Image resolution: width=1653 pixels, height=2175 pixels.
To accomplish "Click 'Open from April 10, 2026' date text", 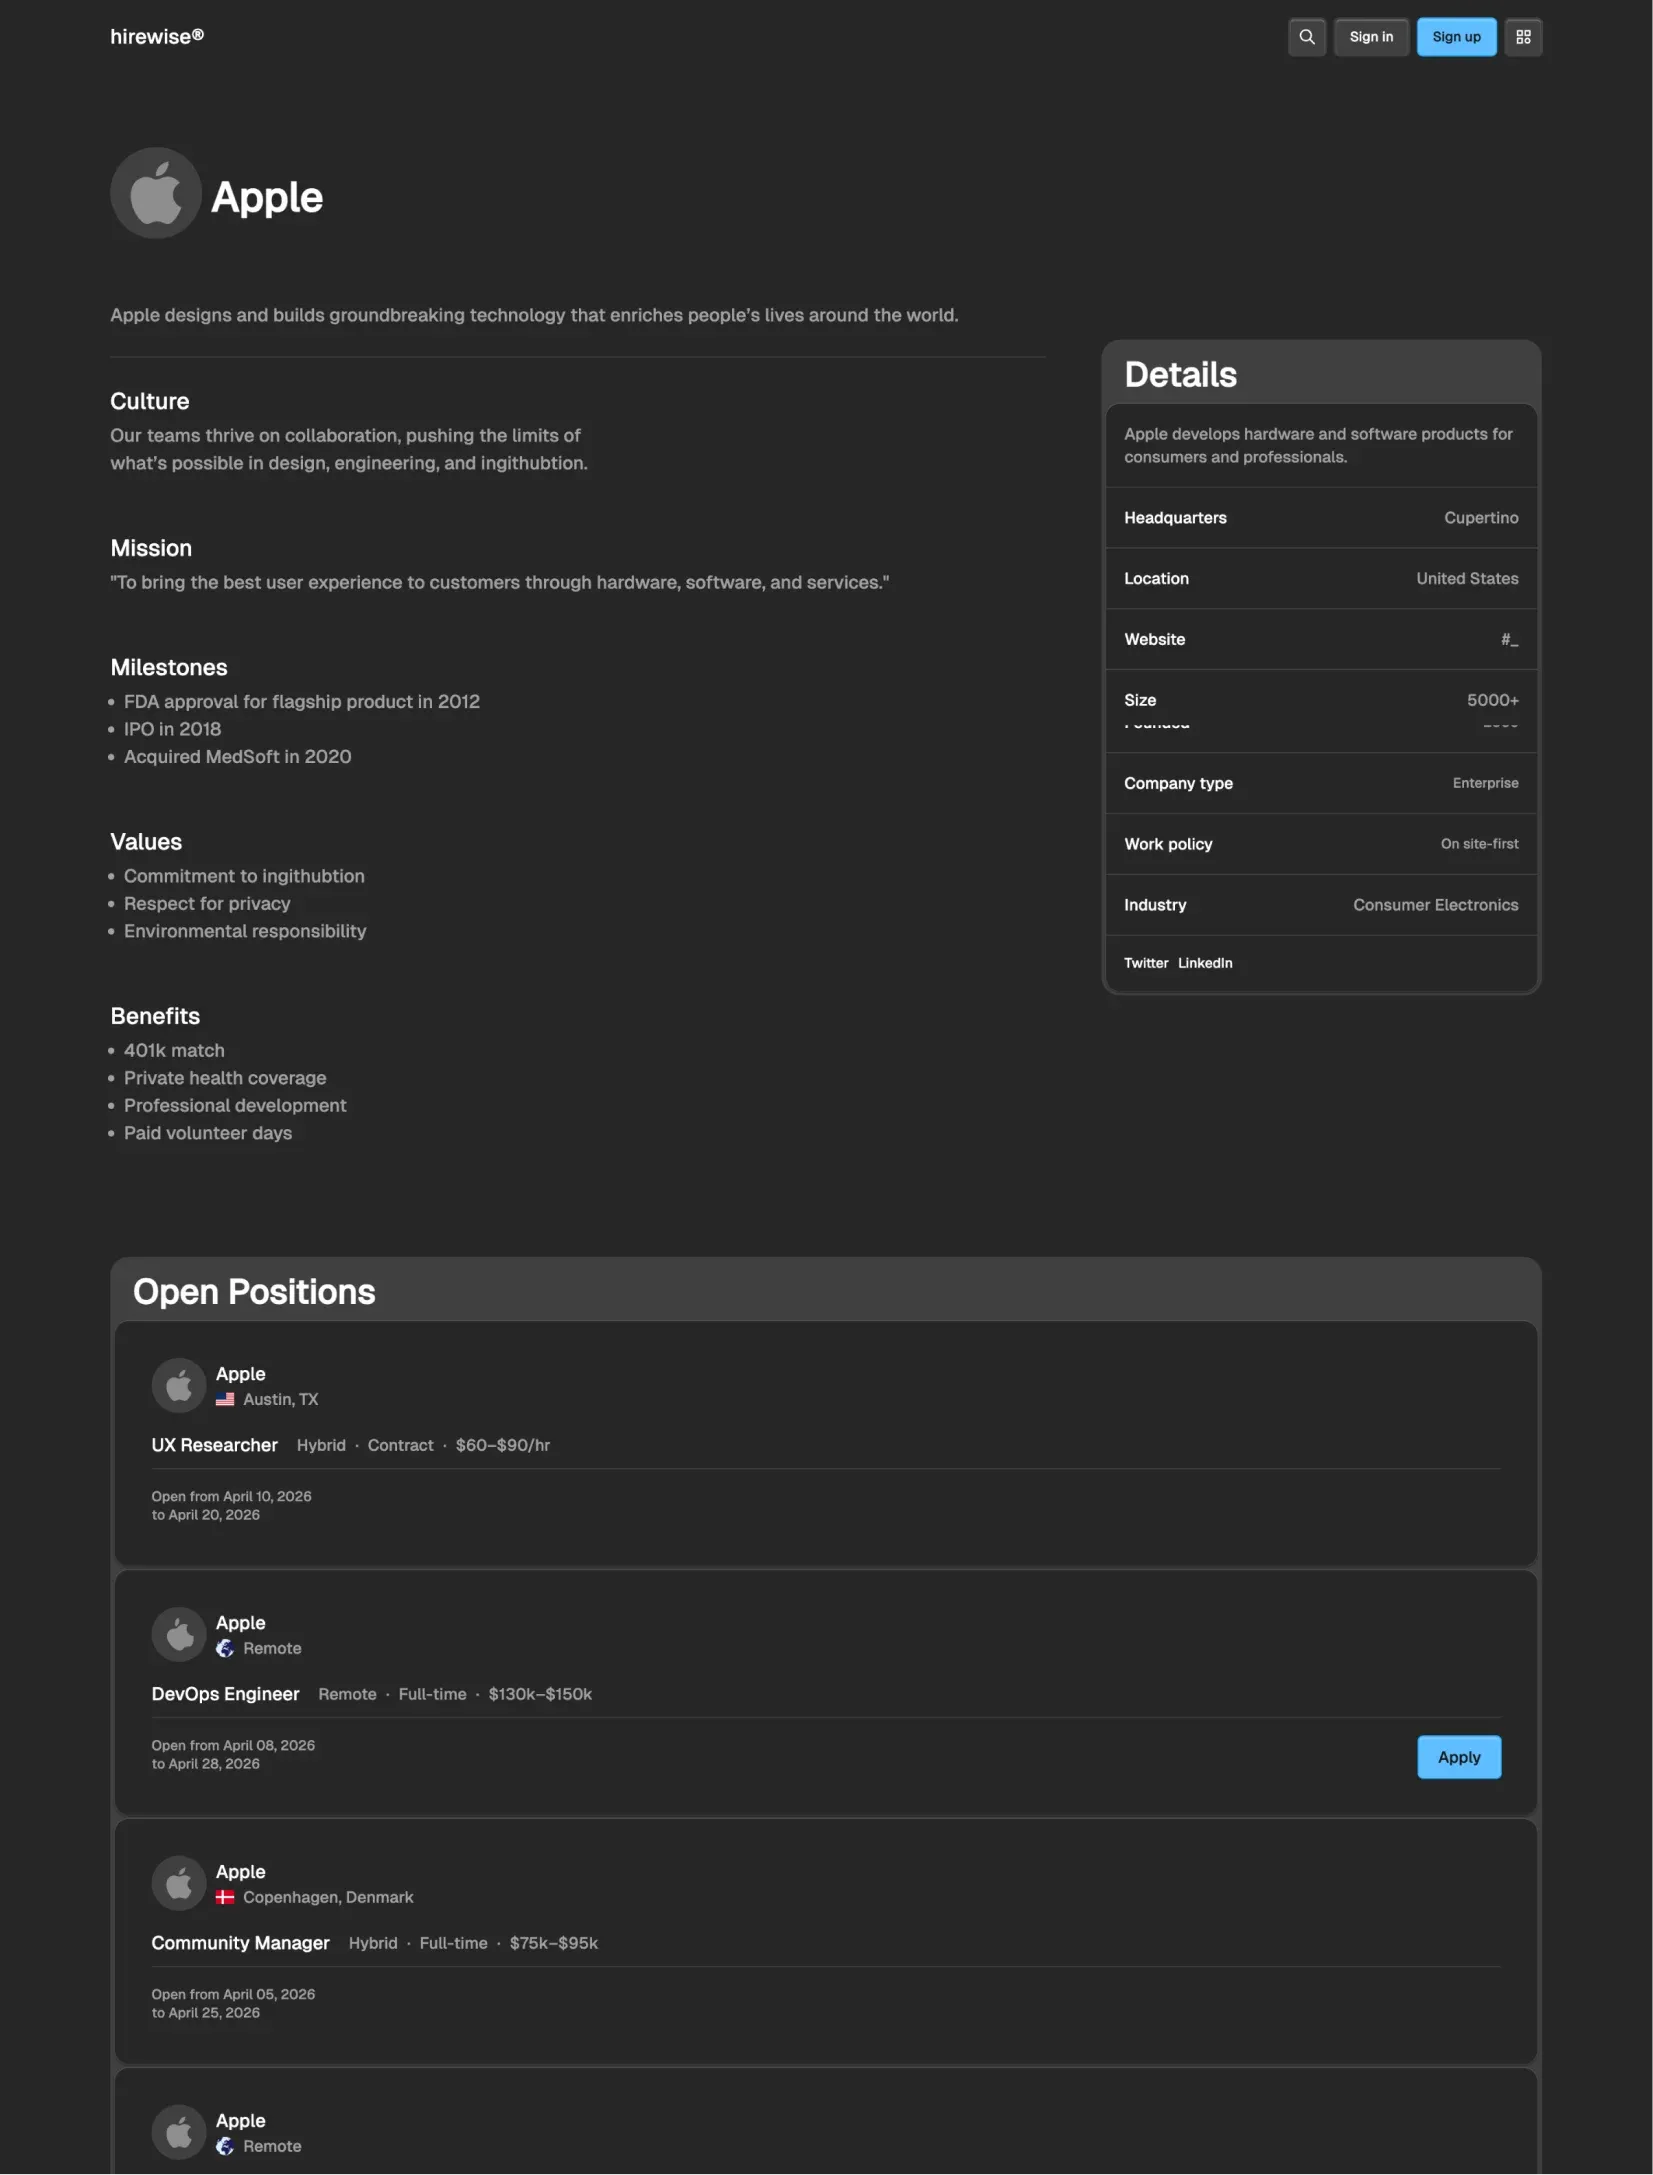I will pos(232,1496).
